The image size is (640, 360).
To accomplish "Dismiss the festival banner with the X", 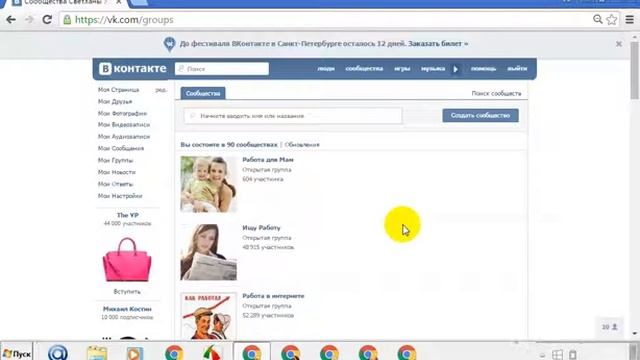I will pyautogui.click(x=619, y=44).
